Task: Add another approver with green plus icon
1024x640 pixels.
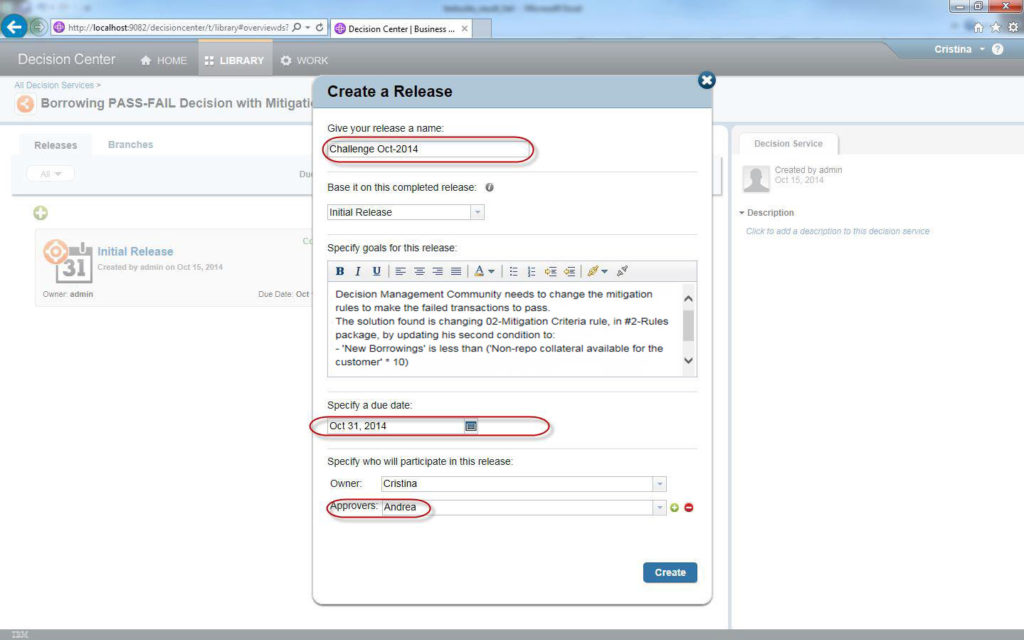Action: click(x=674, y=508)
